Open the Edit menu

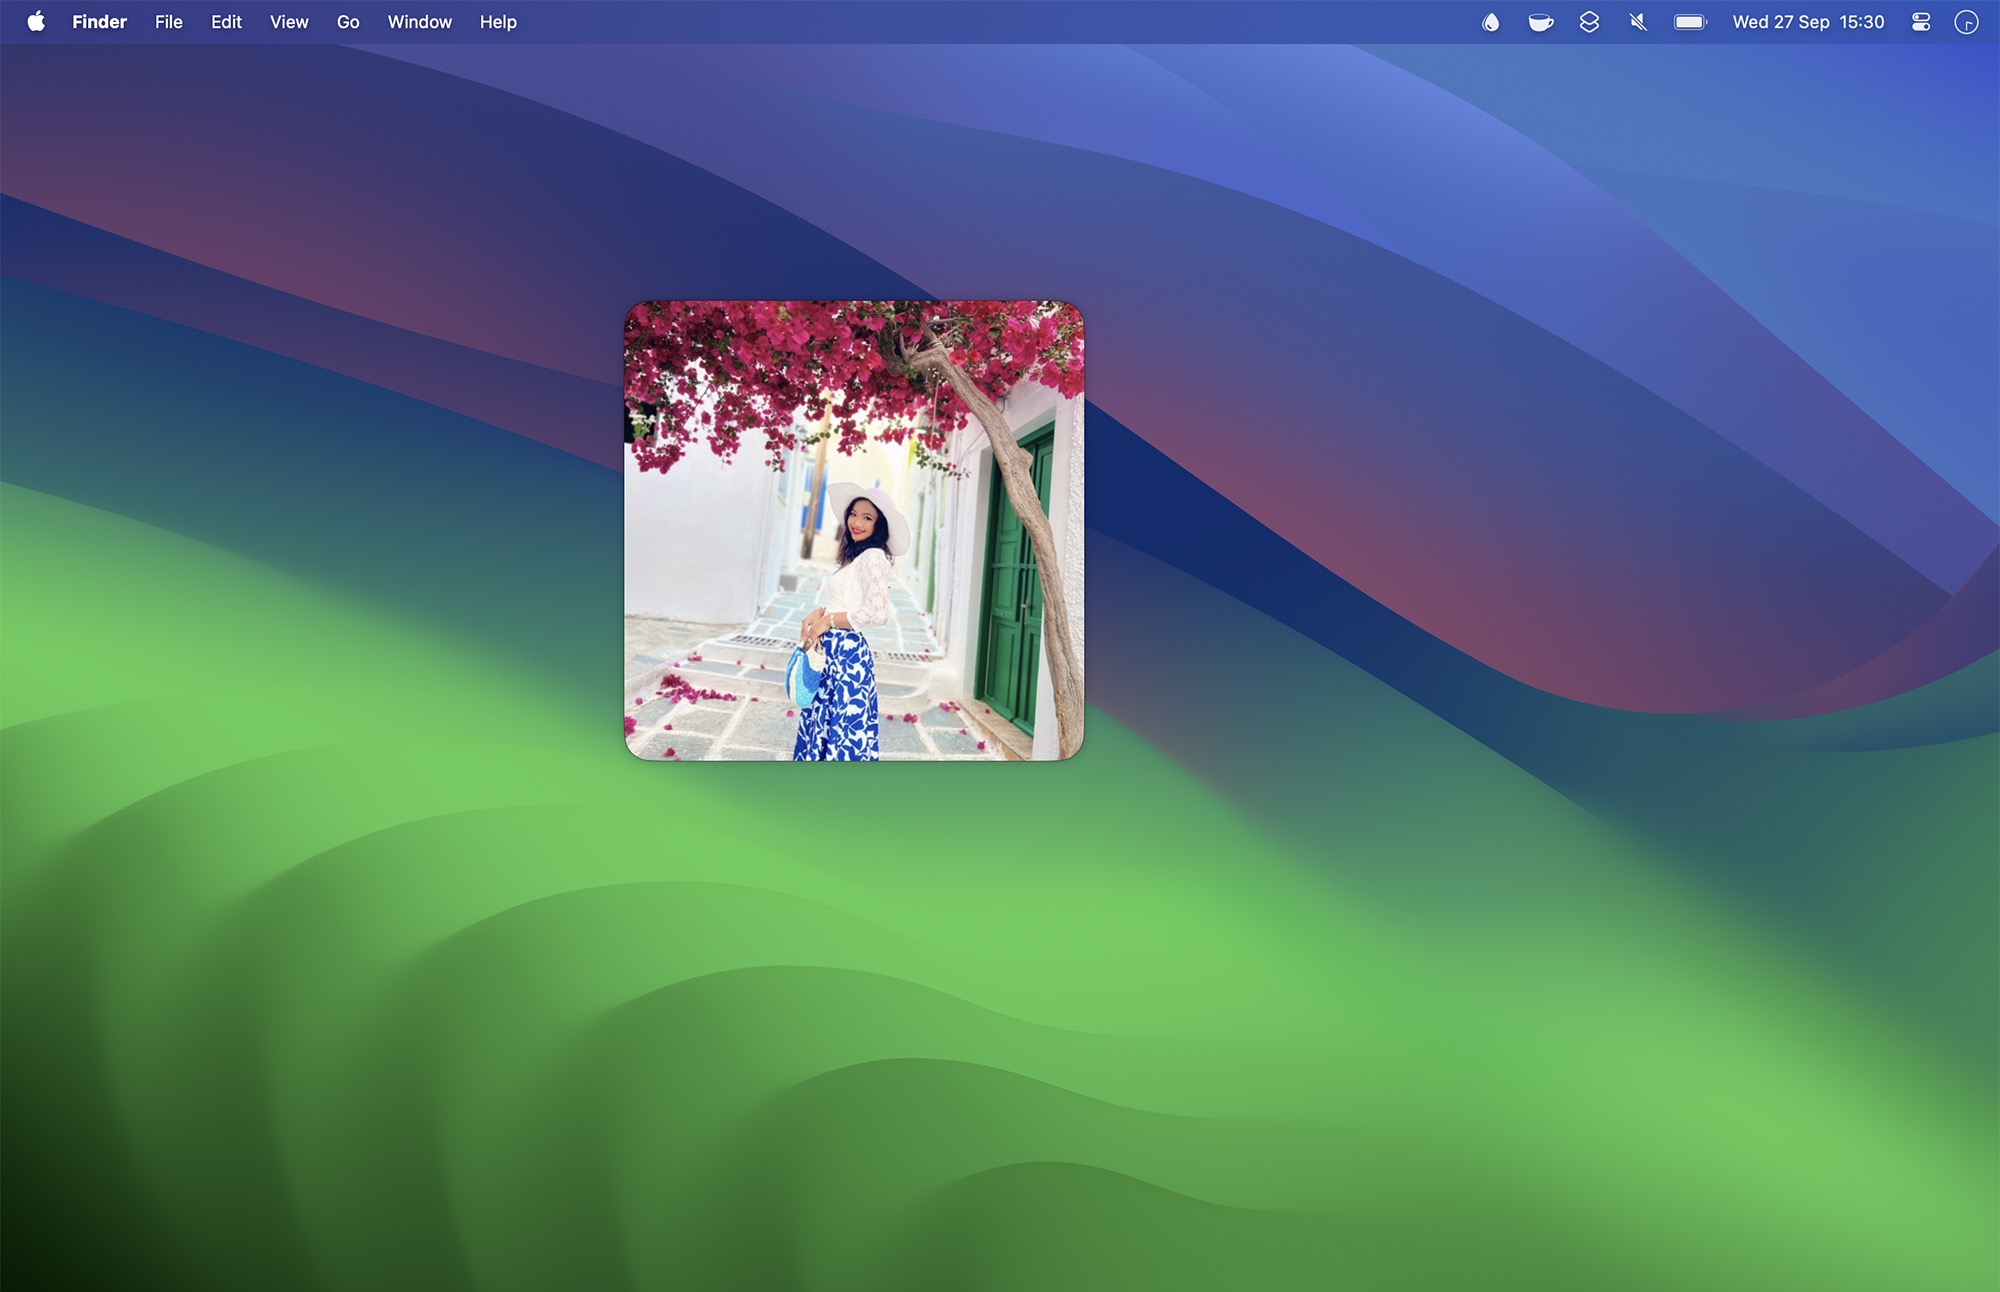pos(226,22)
